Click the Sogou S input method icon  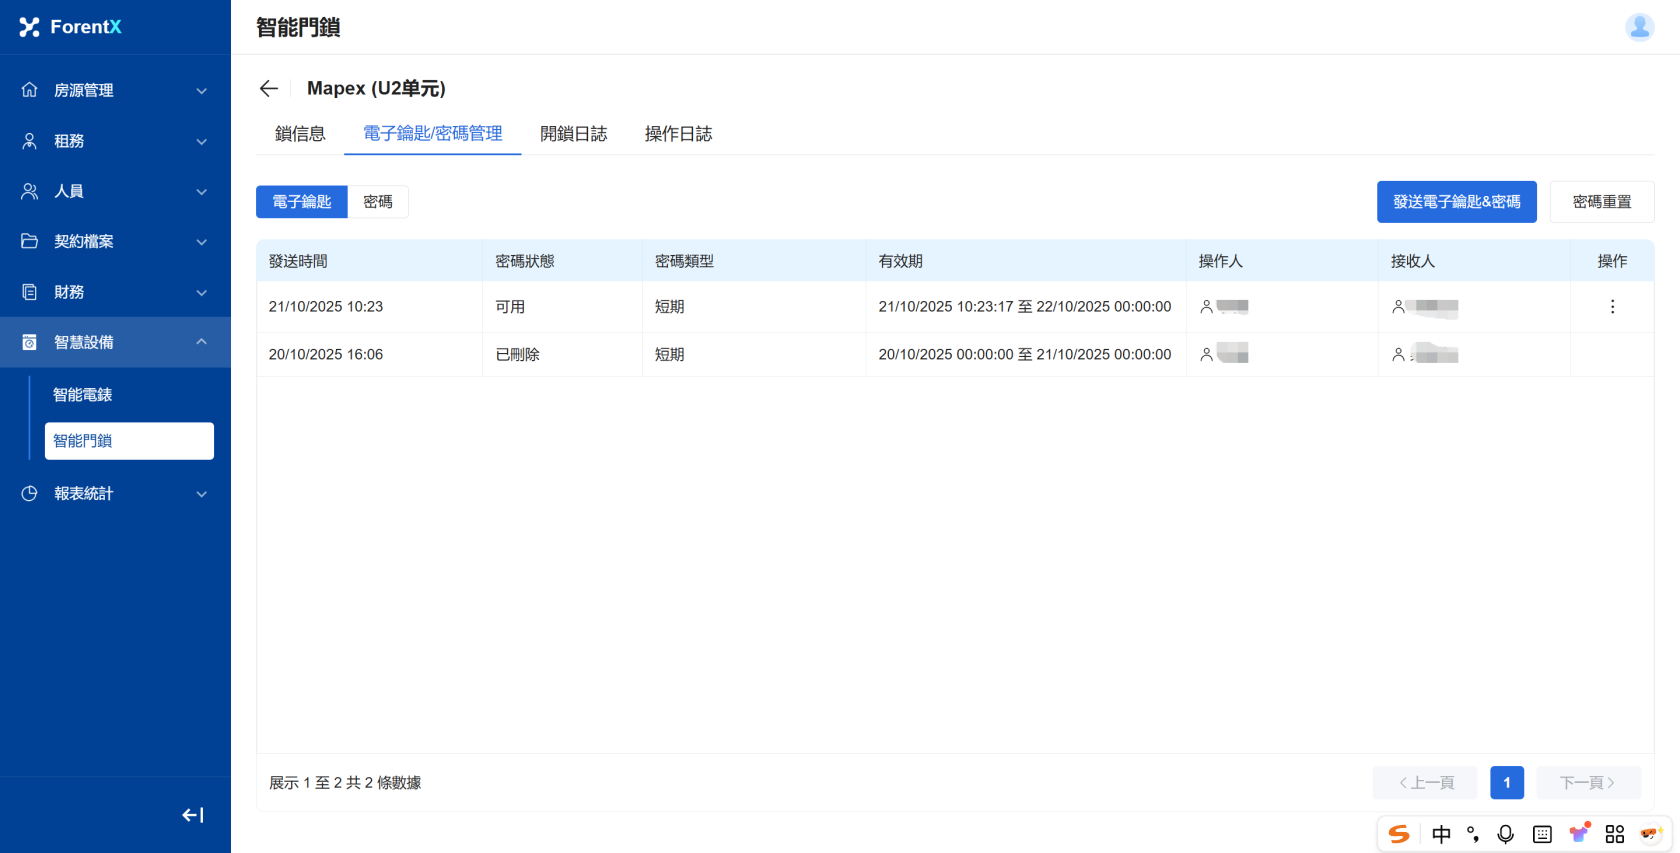click(1399, 834)
